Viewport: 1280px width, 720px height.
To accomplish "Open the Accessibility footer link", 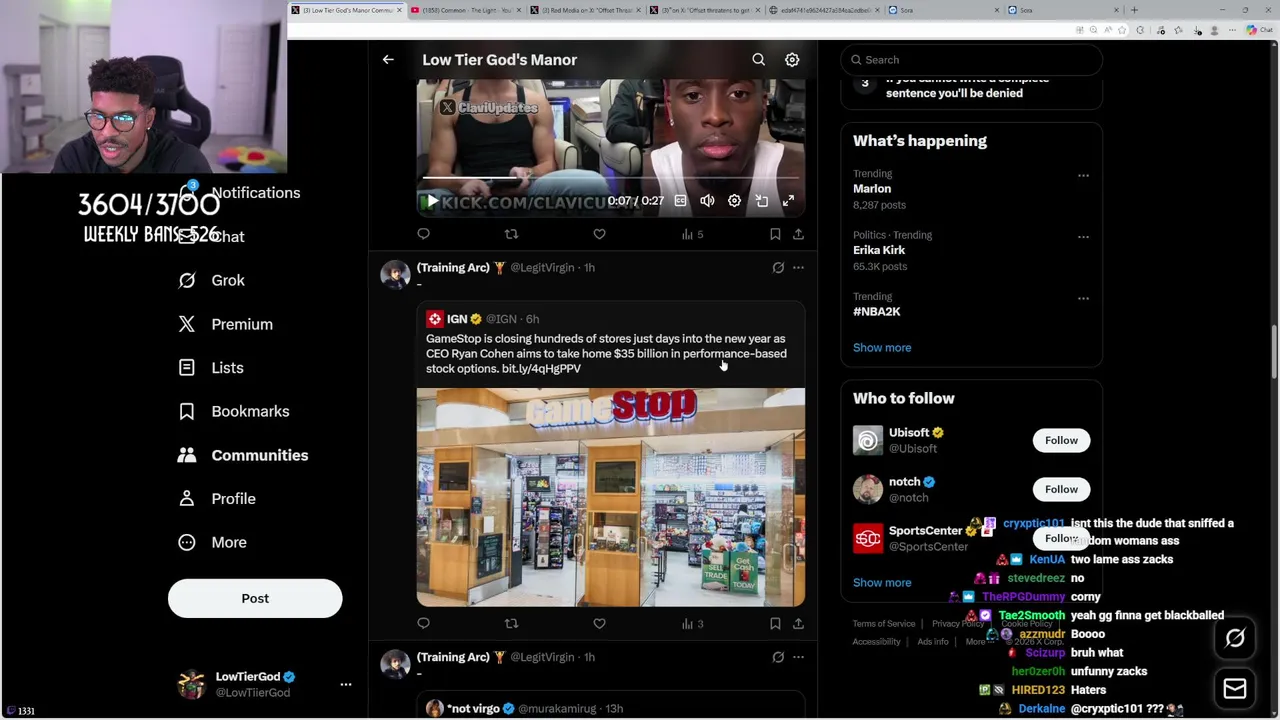I will tap(877, 642).
